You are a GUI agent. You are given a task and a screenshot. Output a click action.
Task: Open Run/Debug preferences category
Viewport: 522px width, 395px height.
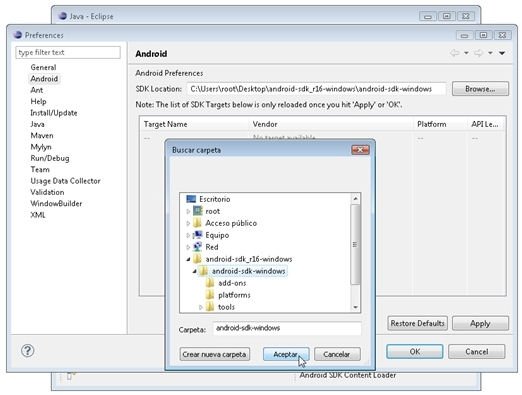point(50,158)
